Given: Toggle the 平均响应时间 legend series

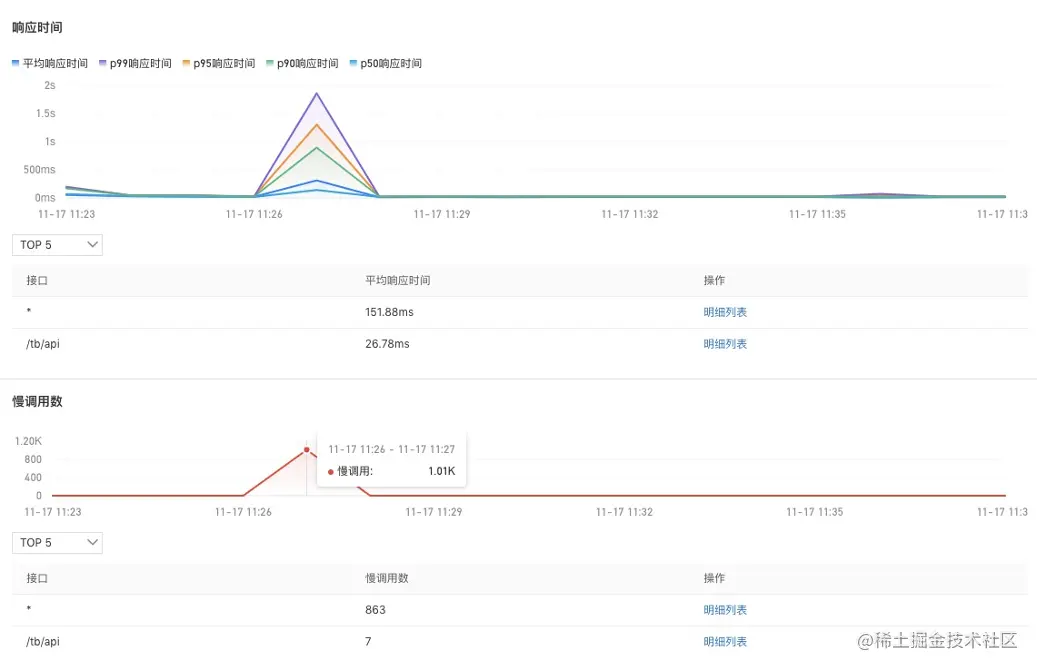Looking at the screenshot, I should pyautogui.click(x=50, y=63).
